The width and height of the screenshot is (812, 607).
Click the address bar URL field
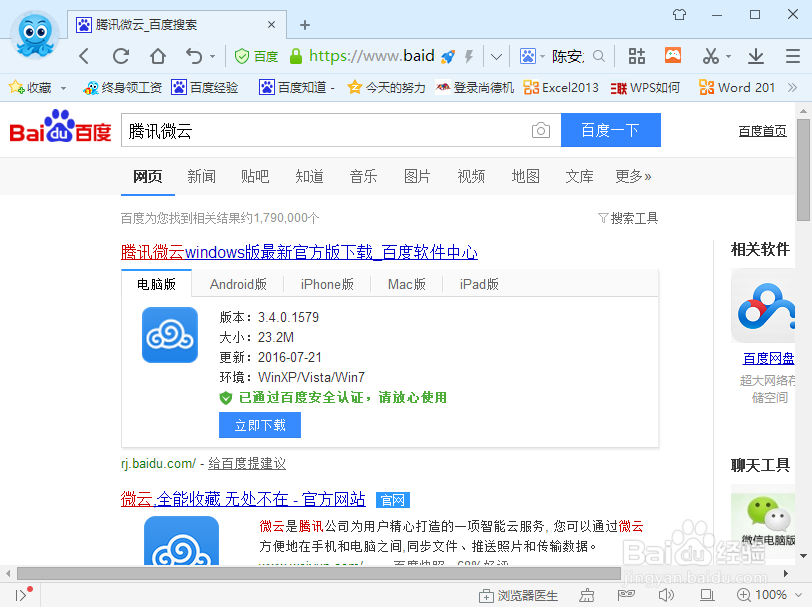coord(371,56)
